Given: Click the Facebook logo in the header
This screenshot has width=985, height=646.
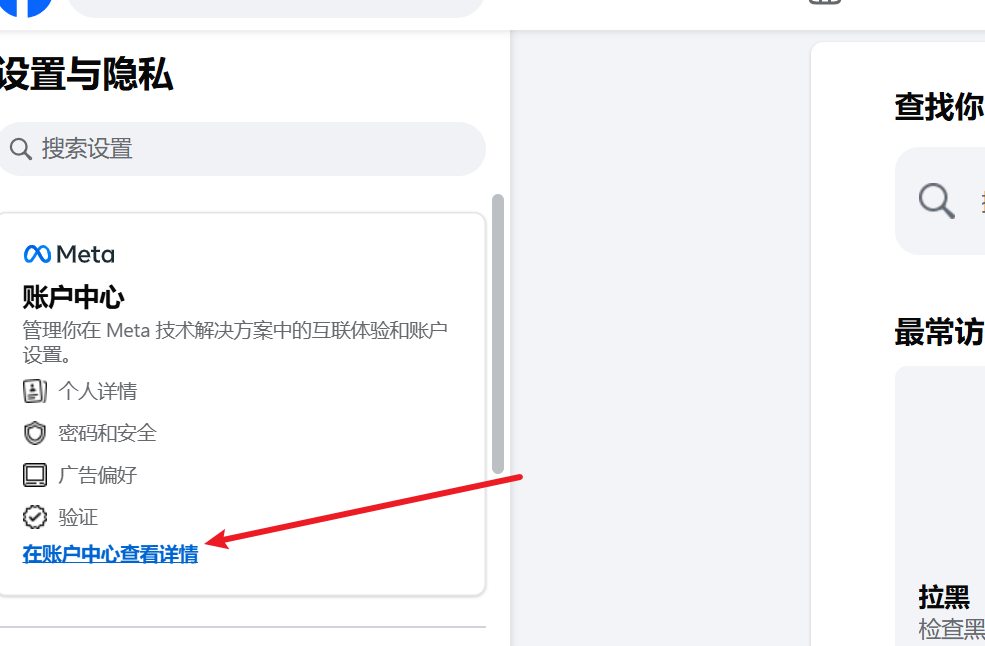Looking at the screenshot, I should click(x=25, y=6).
